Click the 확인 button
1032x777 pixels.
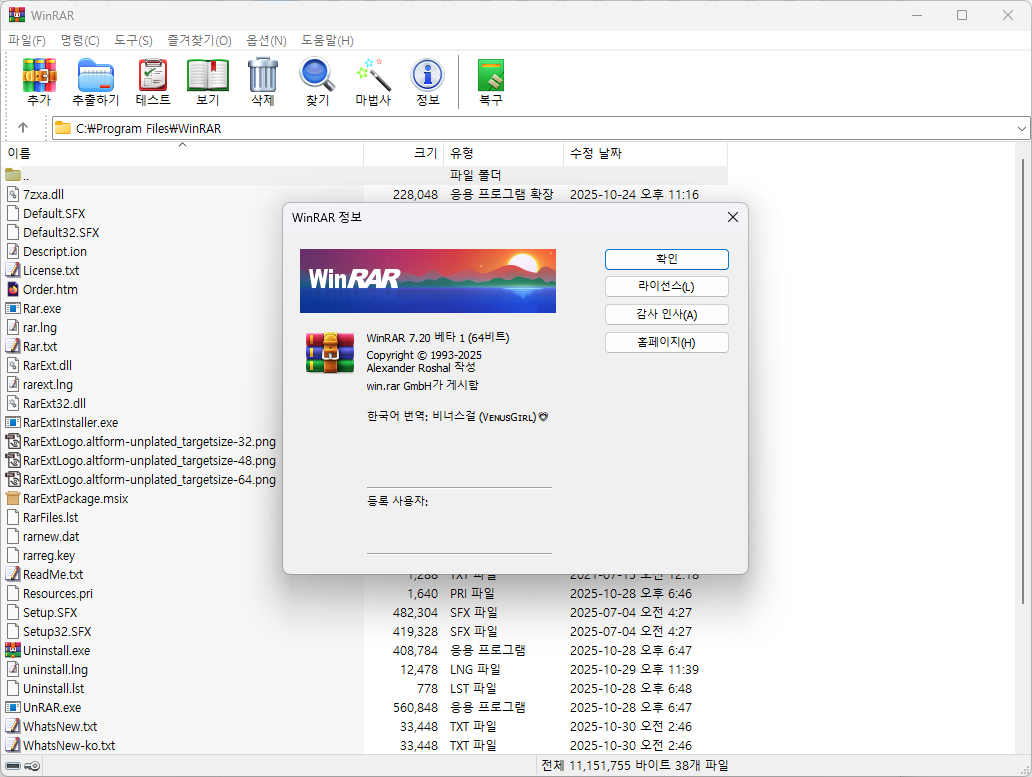click(667, 259)
